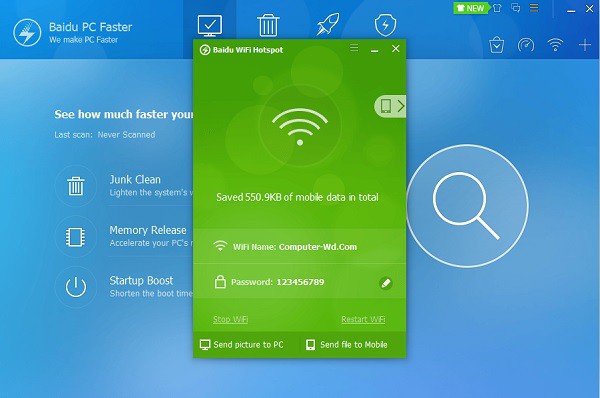Edit password with the pencil icon
The height and width of the screenshot is (398, 600).
pos(386,283)
